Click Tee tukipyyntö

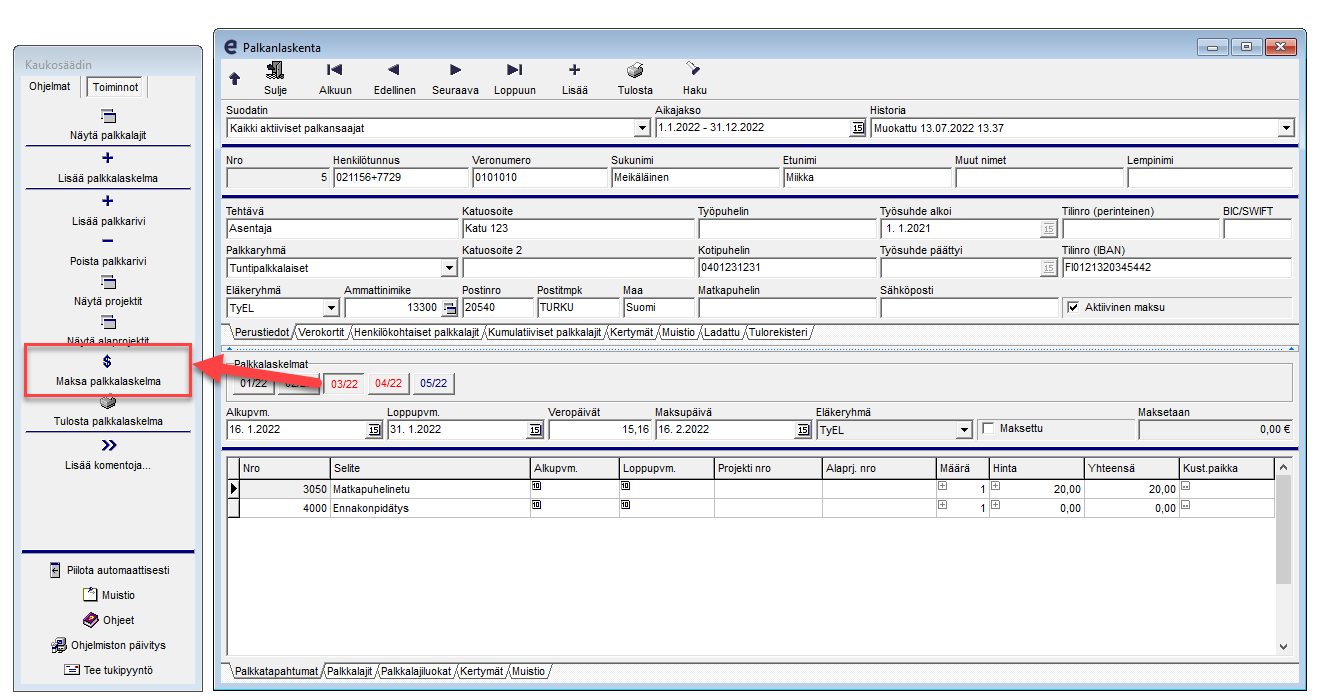[108, 670]
